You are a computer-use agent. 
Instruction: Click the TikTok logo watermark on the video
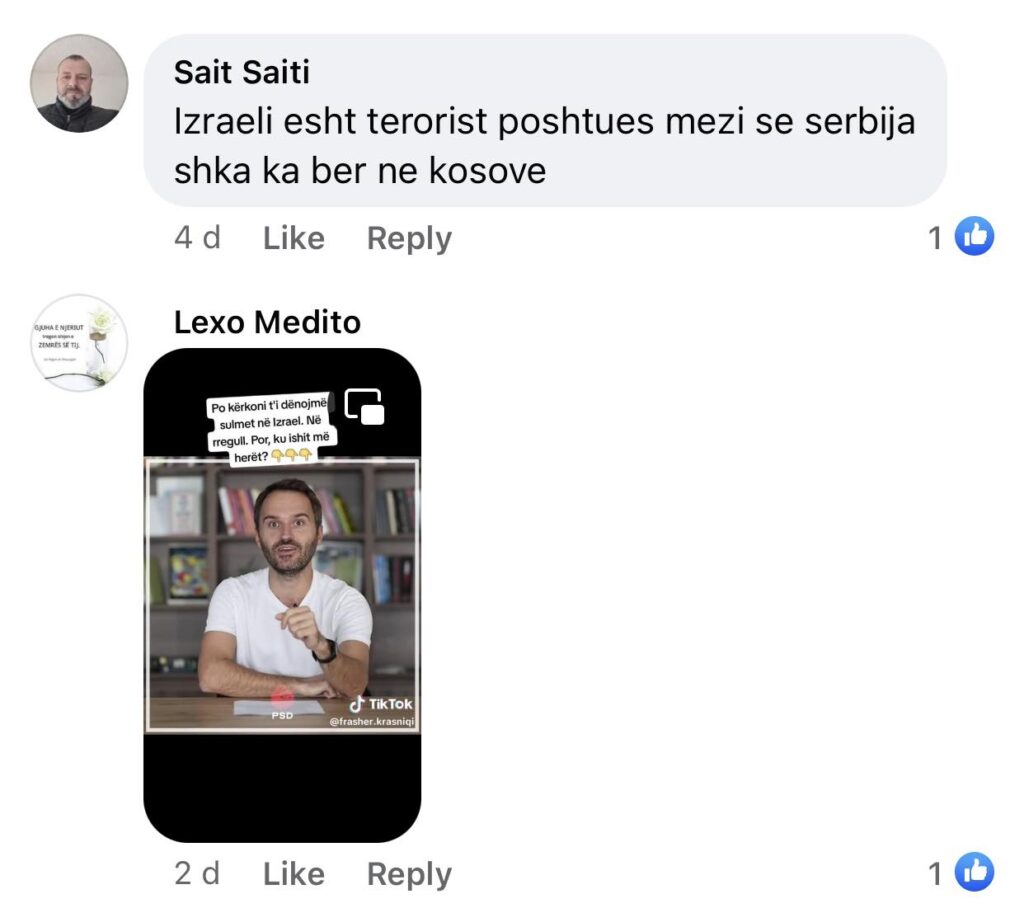click(x=381, y=703)
